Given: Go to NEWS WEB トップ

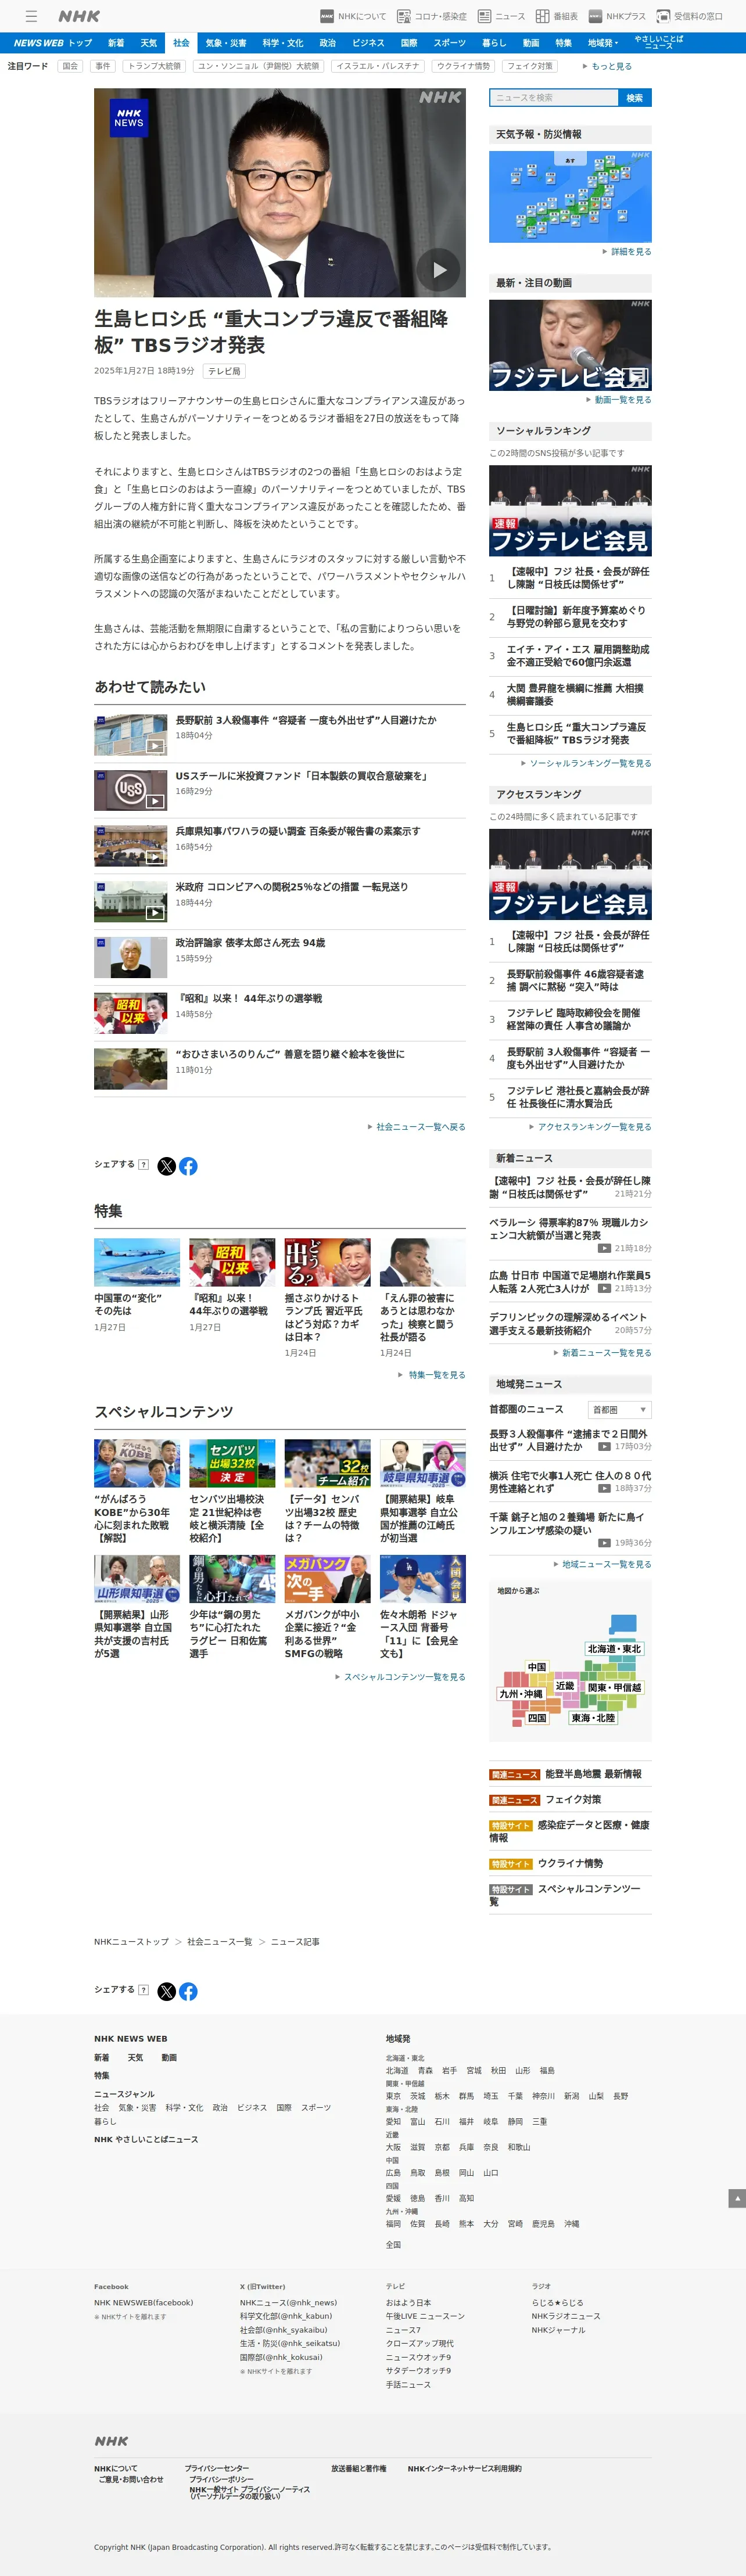Looking at the screenshot, I should pos(53,43).
